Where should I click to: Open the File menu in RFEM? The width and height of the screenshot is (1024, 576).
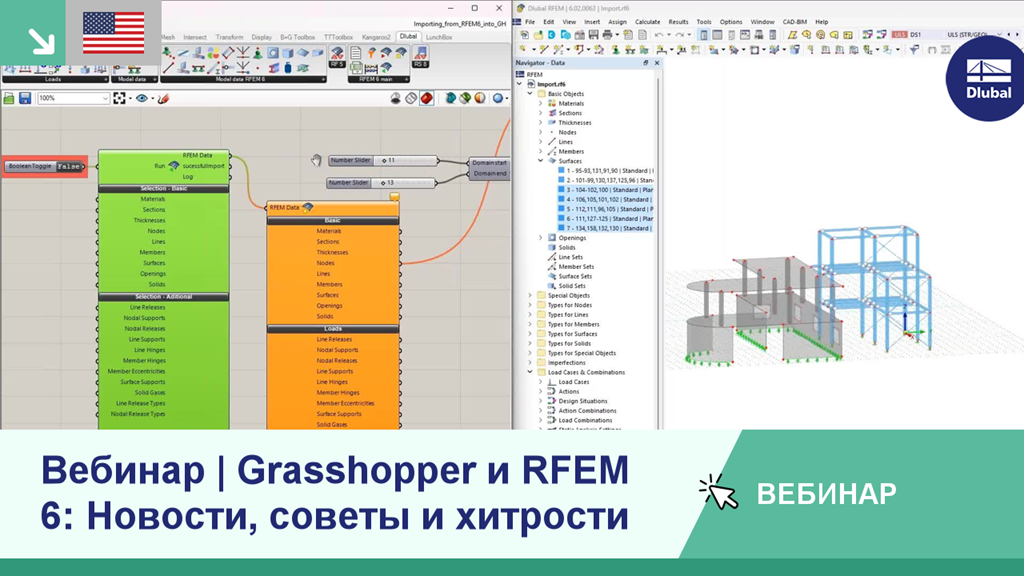pos(530,22)
